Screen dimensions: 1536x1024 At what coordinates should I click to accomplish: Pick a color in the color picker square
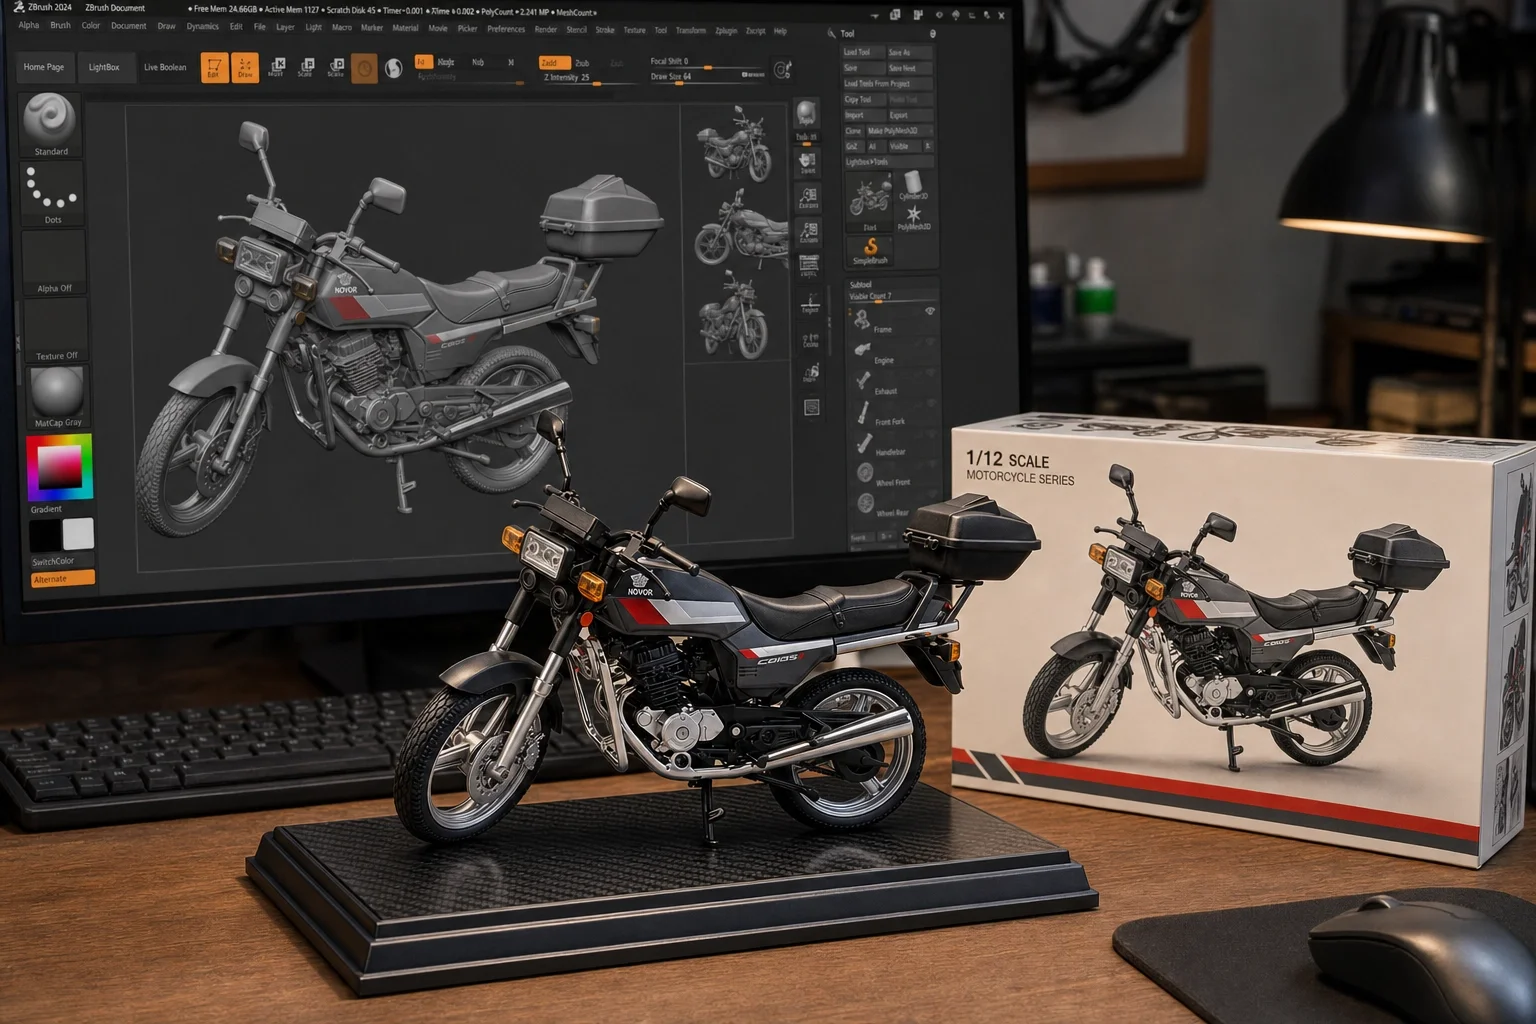(60, 467)
